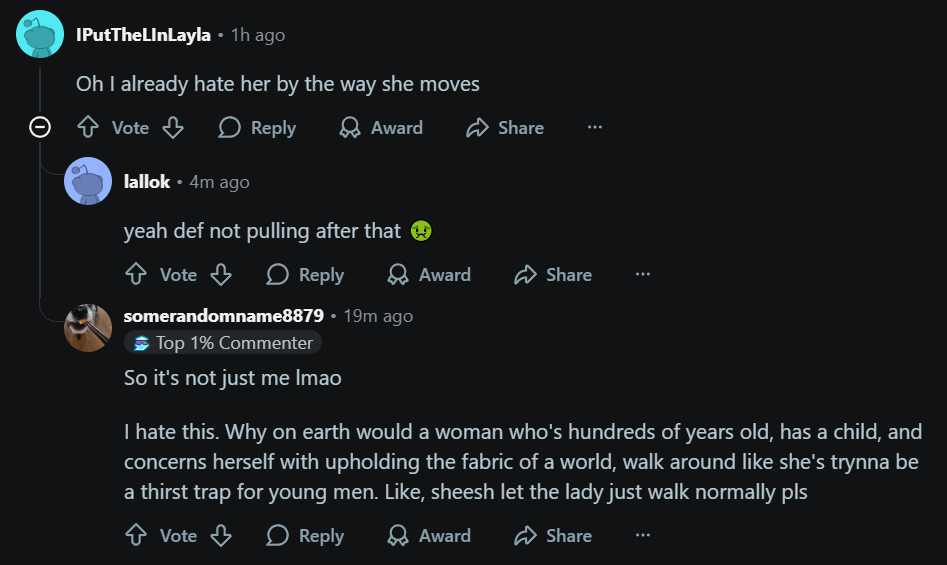Viewport: 947px width, 565px height.
Task: Open more options for IPutTheLInLayla's comment
Action: (x=595, y=128)
